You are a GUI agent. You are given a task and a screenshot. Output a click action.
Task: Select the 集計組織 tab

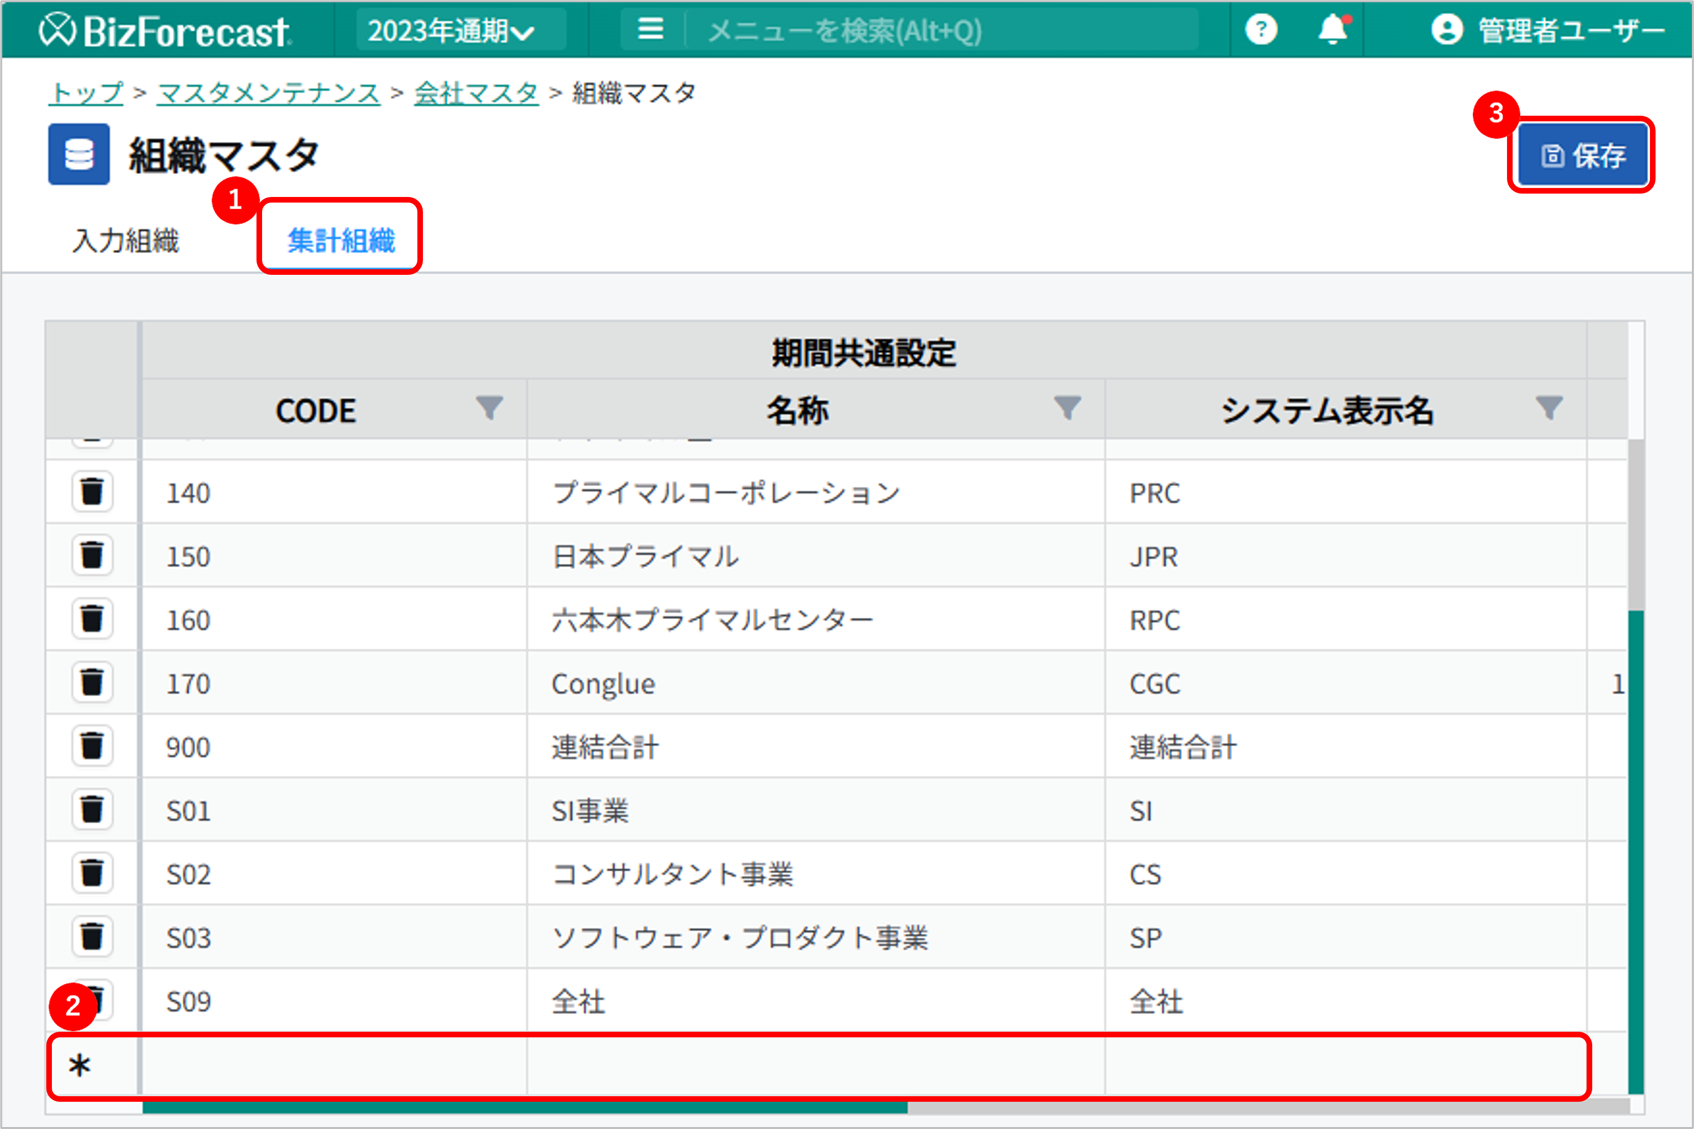click(341, 241)
